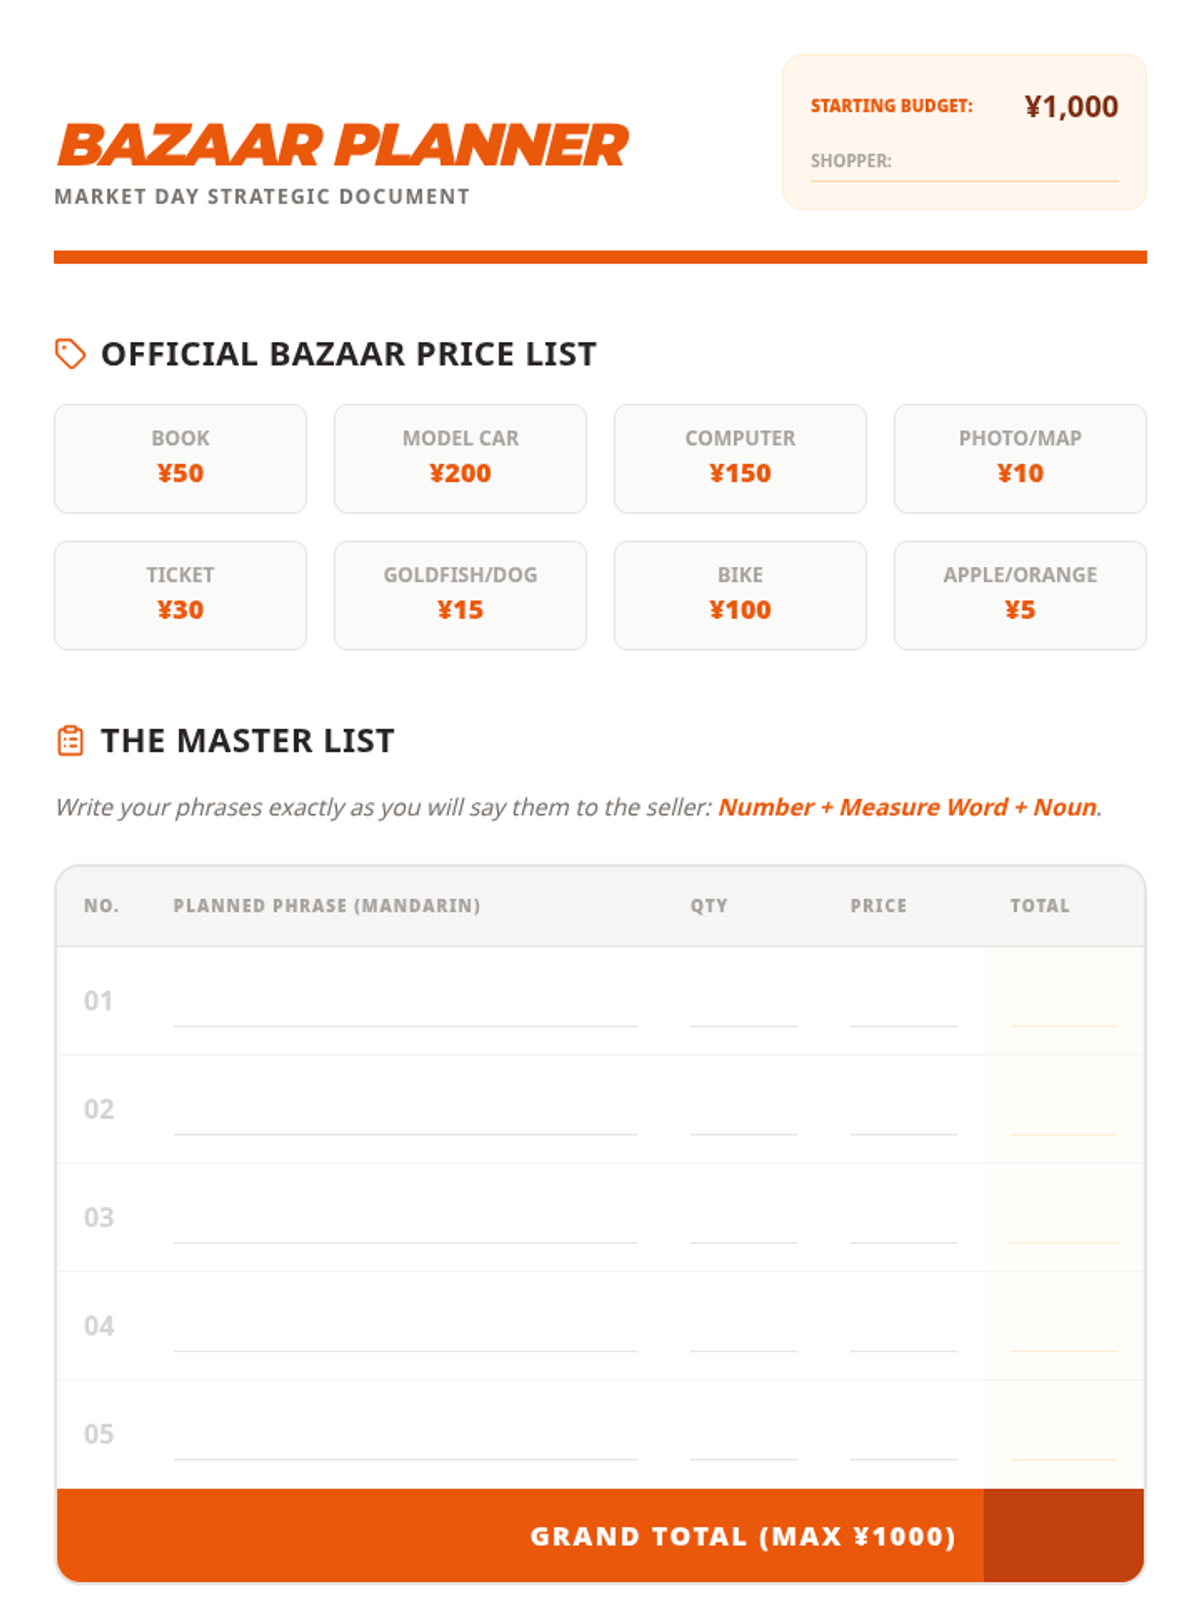Click the Bazaar Planner title
Screen dimensions: 1200x1600
point(343,146)
